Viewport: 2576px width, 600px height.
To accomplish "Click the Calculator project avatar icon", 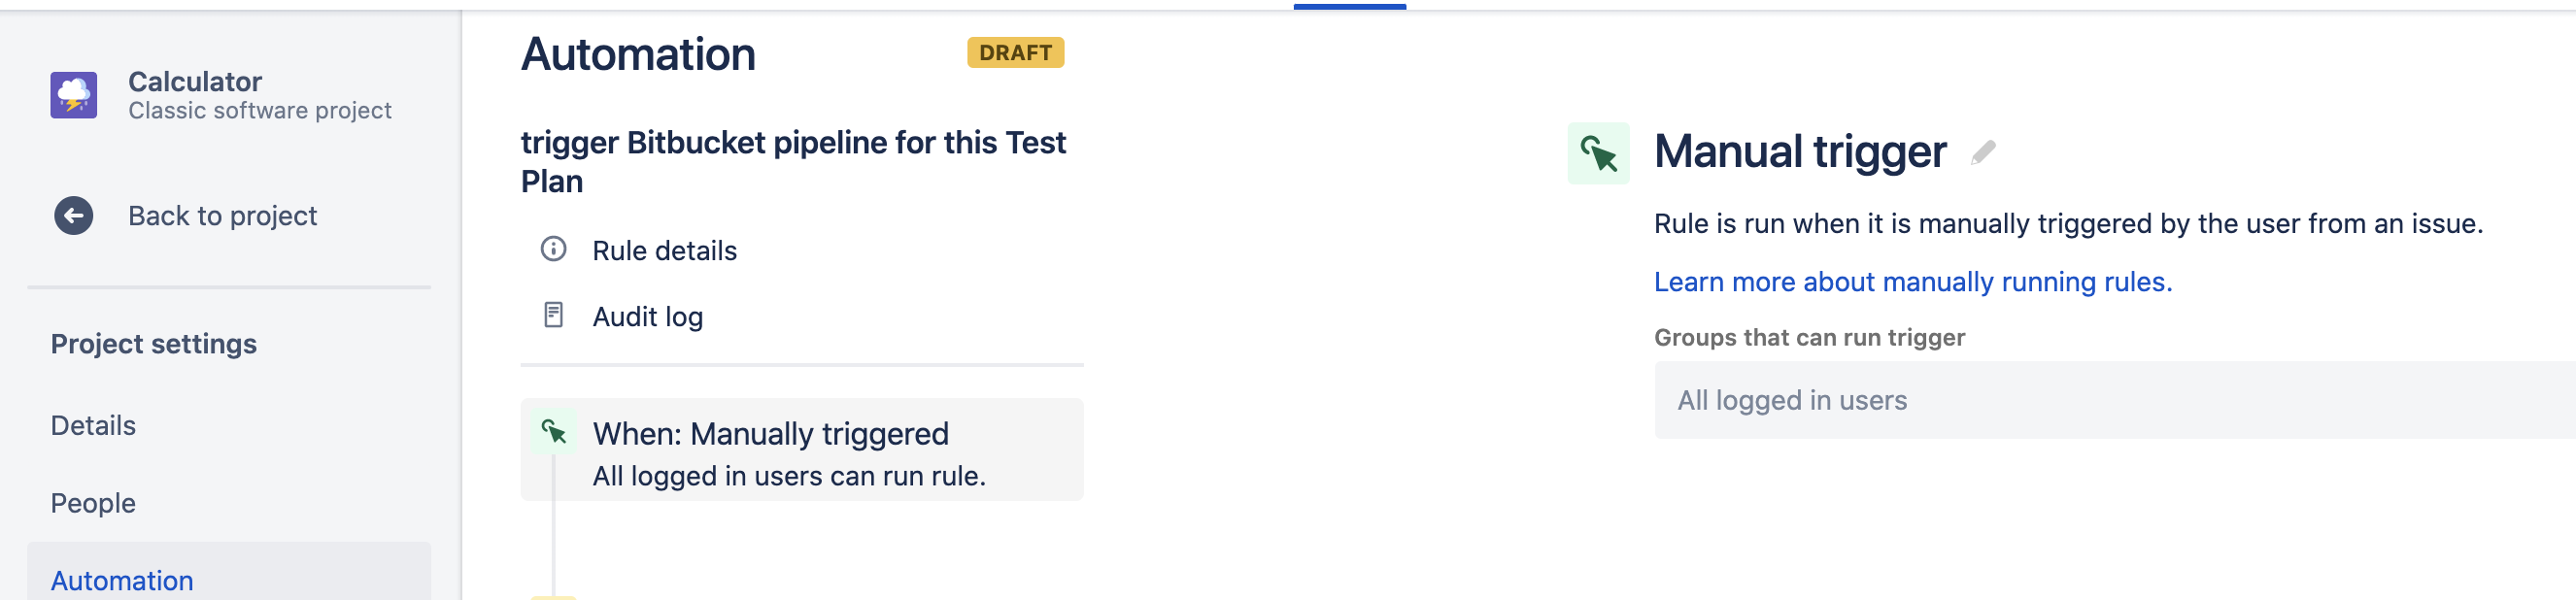I will click(74, 95).
